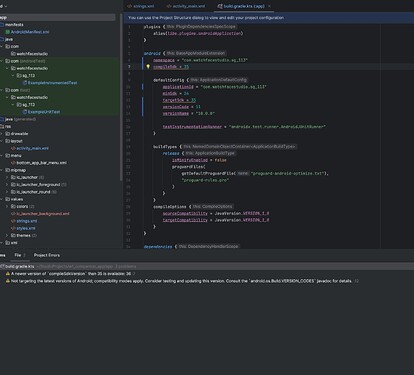This screenshot has height=375, width=414.
Task: Open the Project Errors tab
Action: [47, 255]
